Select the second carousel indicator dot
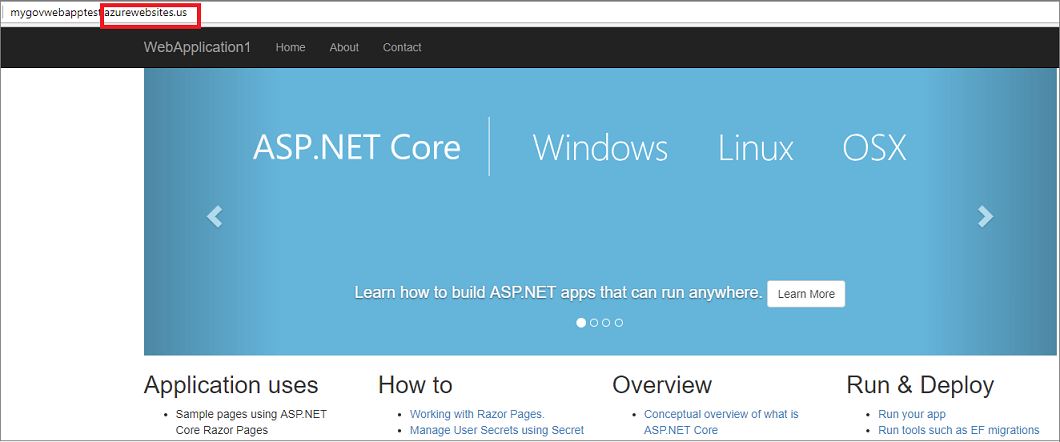Image resolution: width=1060 pixels, height=442 pixels. point(594,323)
